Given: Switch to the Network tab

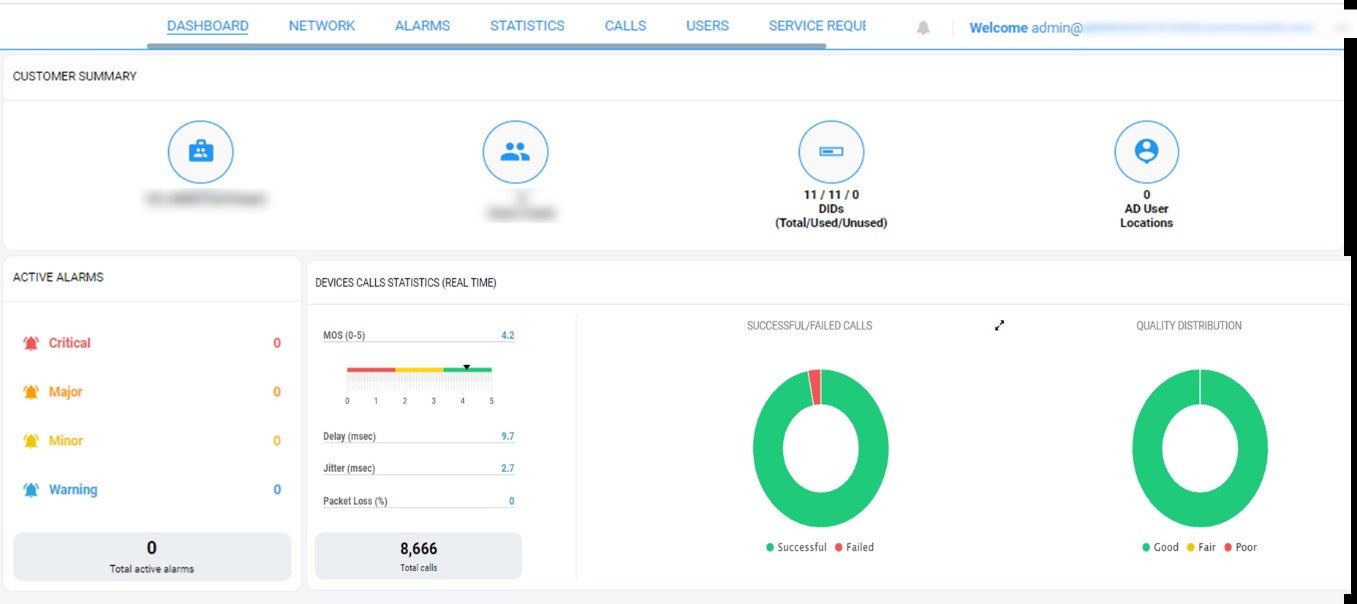Looking at the screenshot, I should click(321, 25).
